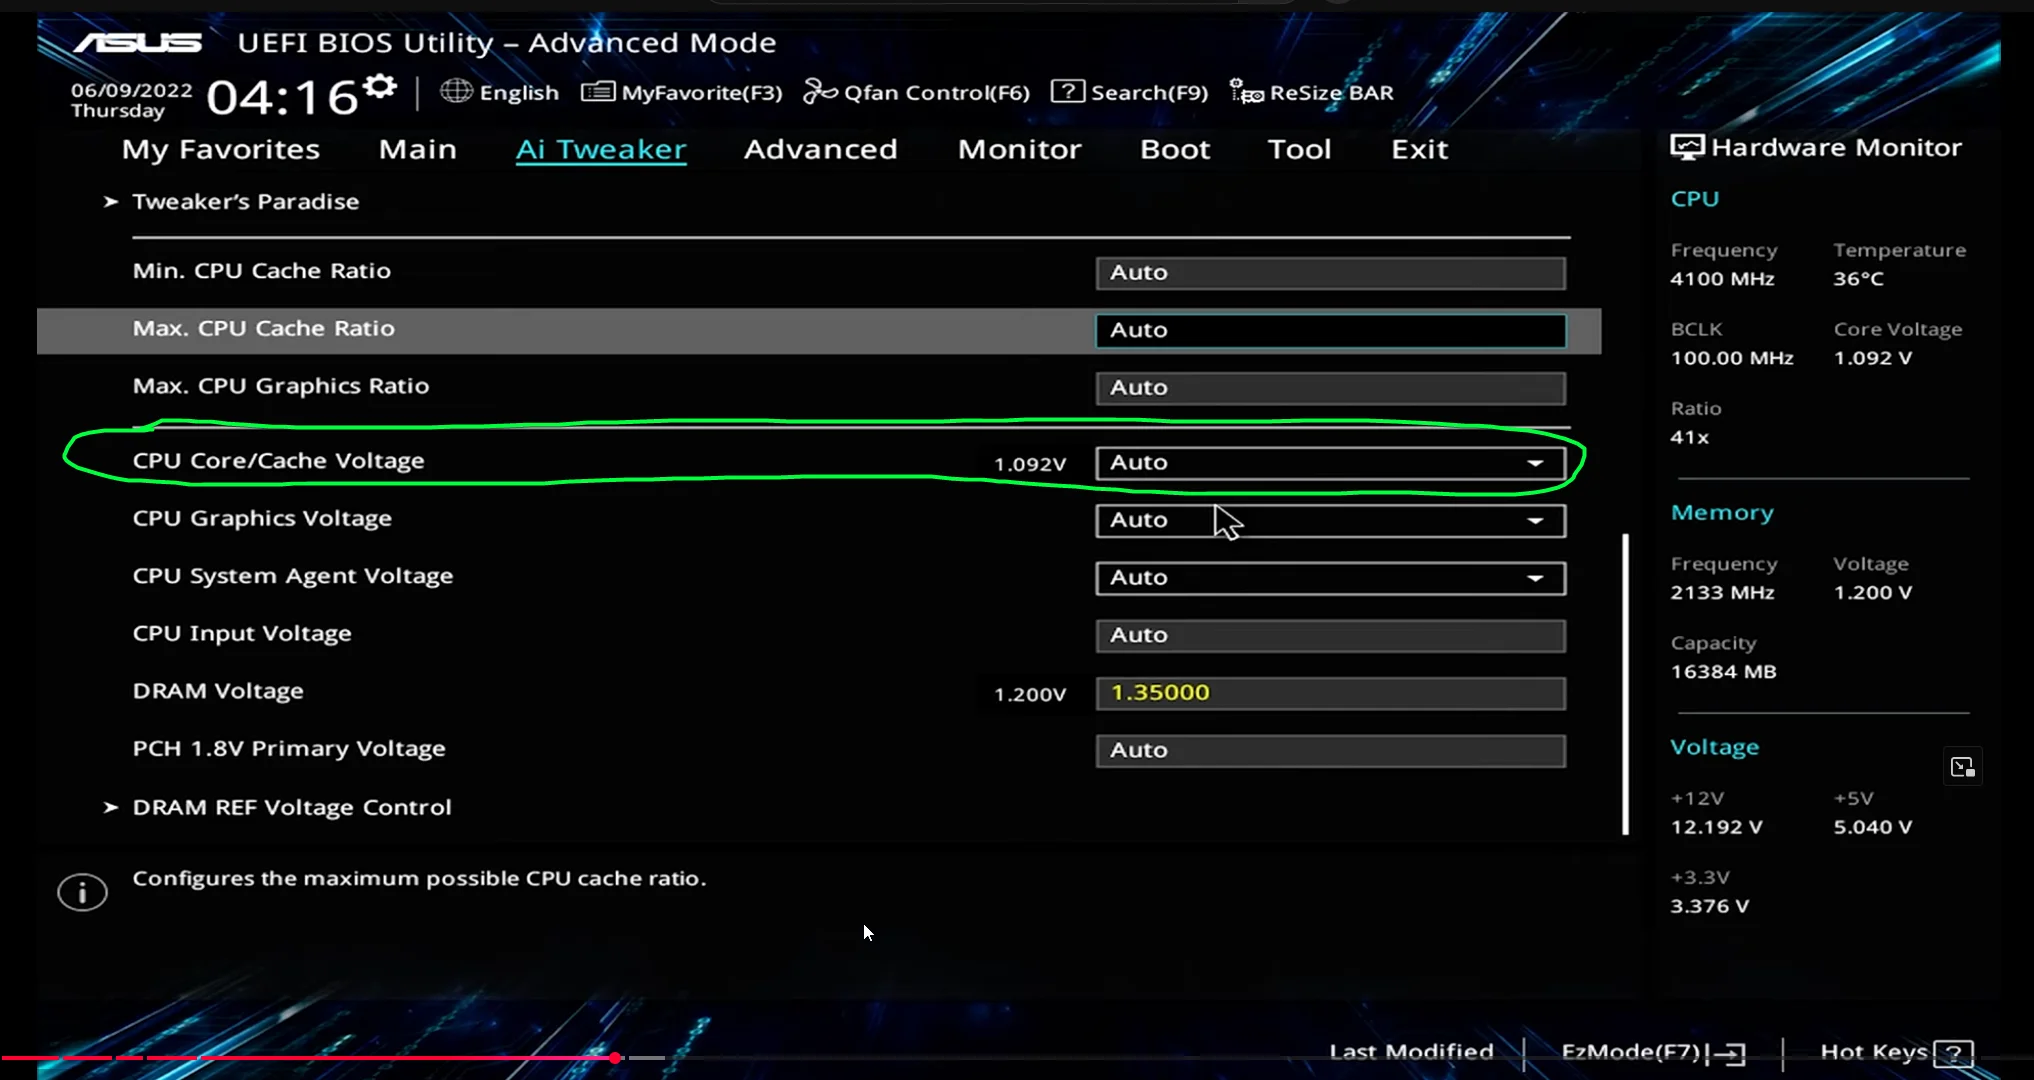2034x1080 pixels.
Task: Open CPU Graphics Voltage dropdown arrow
Action: pos(1534,521)
